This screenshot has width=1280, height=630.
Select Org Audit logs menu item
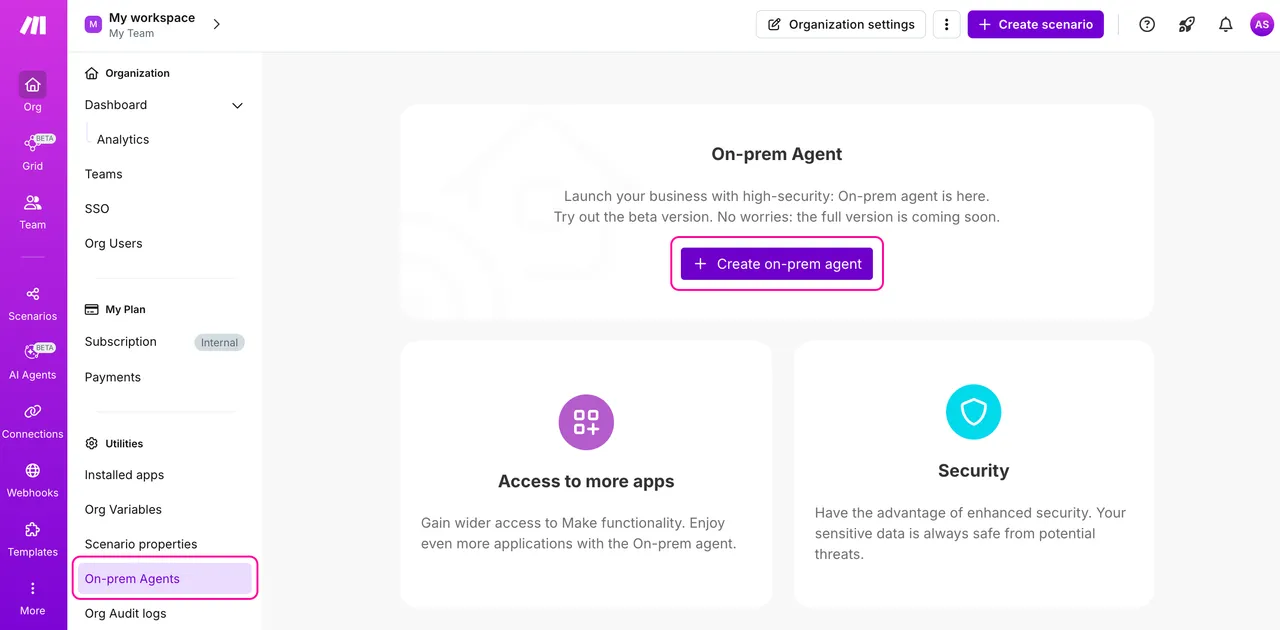click(126, 613)
